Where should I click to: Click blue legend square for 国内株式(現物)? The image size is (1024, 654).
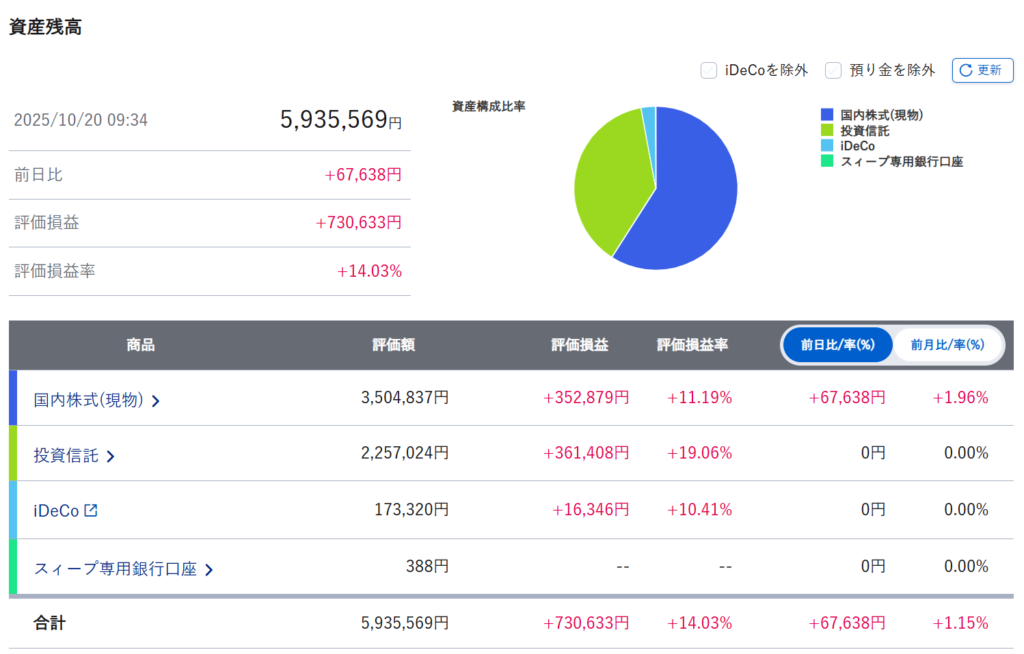tap(826, 115)
